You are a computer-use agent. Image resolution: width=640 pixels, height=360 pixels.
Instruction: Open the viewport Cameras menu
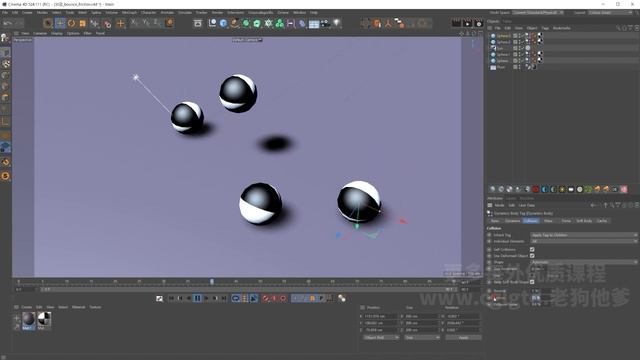pos(40,33)
